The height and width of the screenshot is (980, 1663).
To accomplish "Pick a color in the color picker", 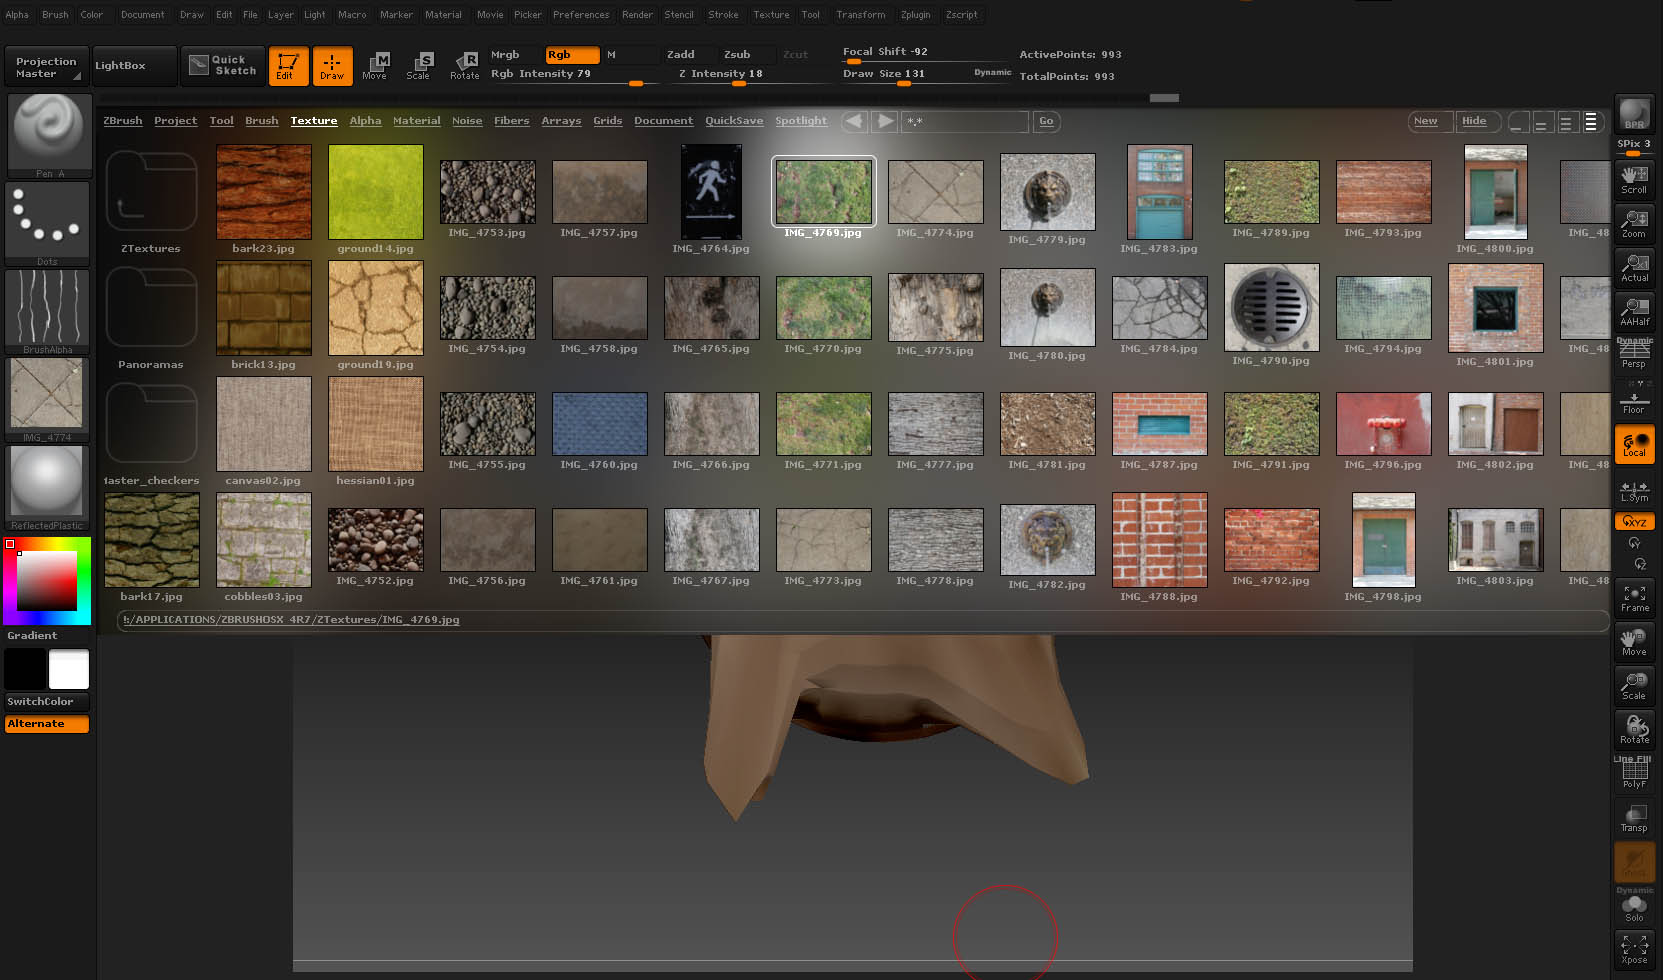I will (47, 581).
